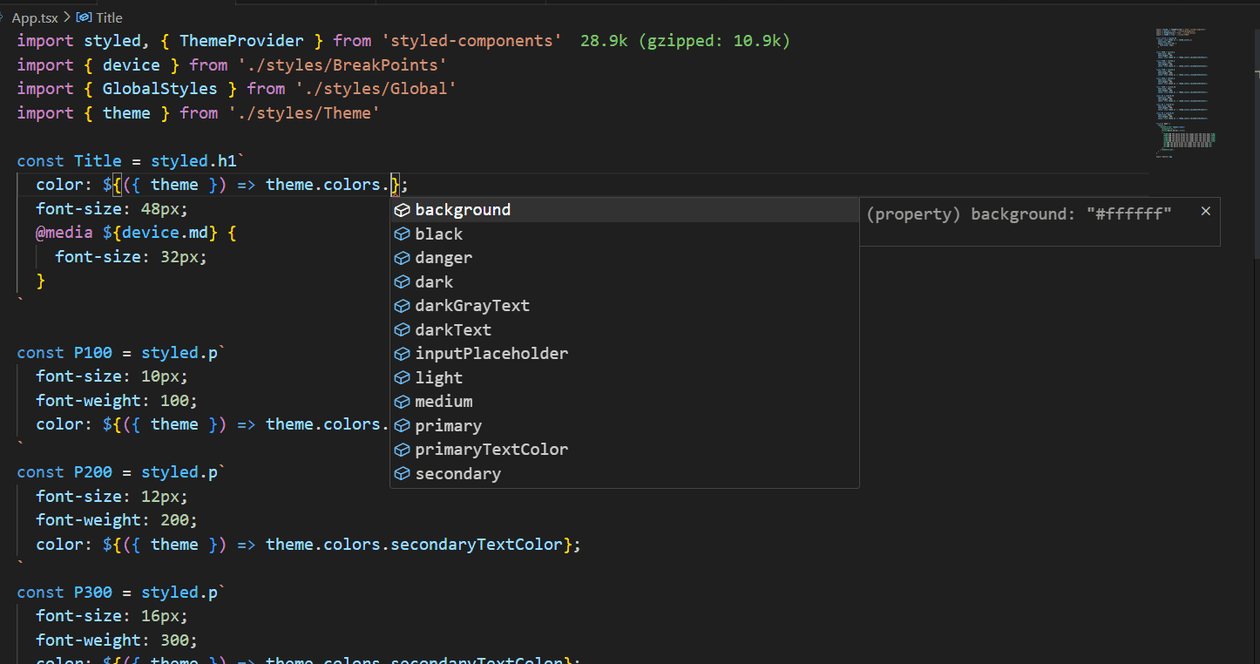Click the './styles/Theme' import path

click(x=304, y=113)
